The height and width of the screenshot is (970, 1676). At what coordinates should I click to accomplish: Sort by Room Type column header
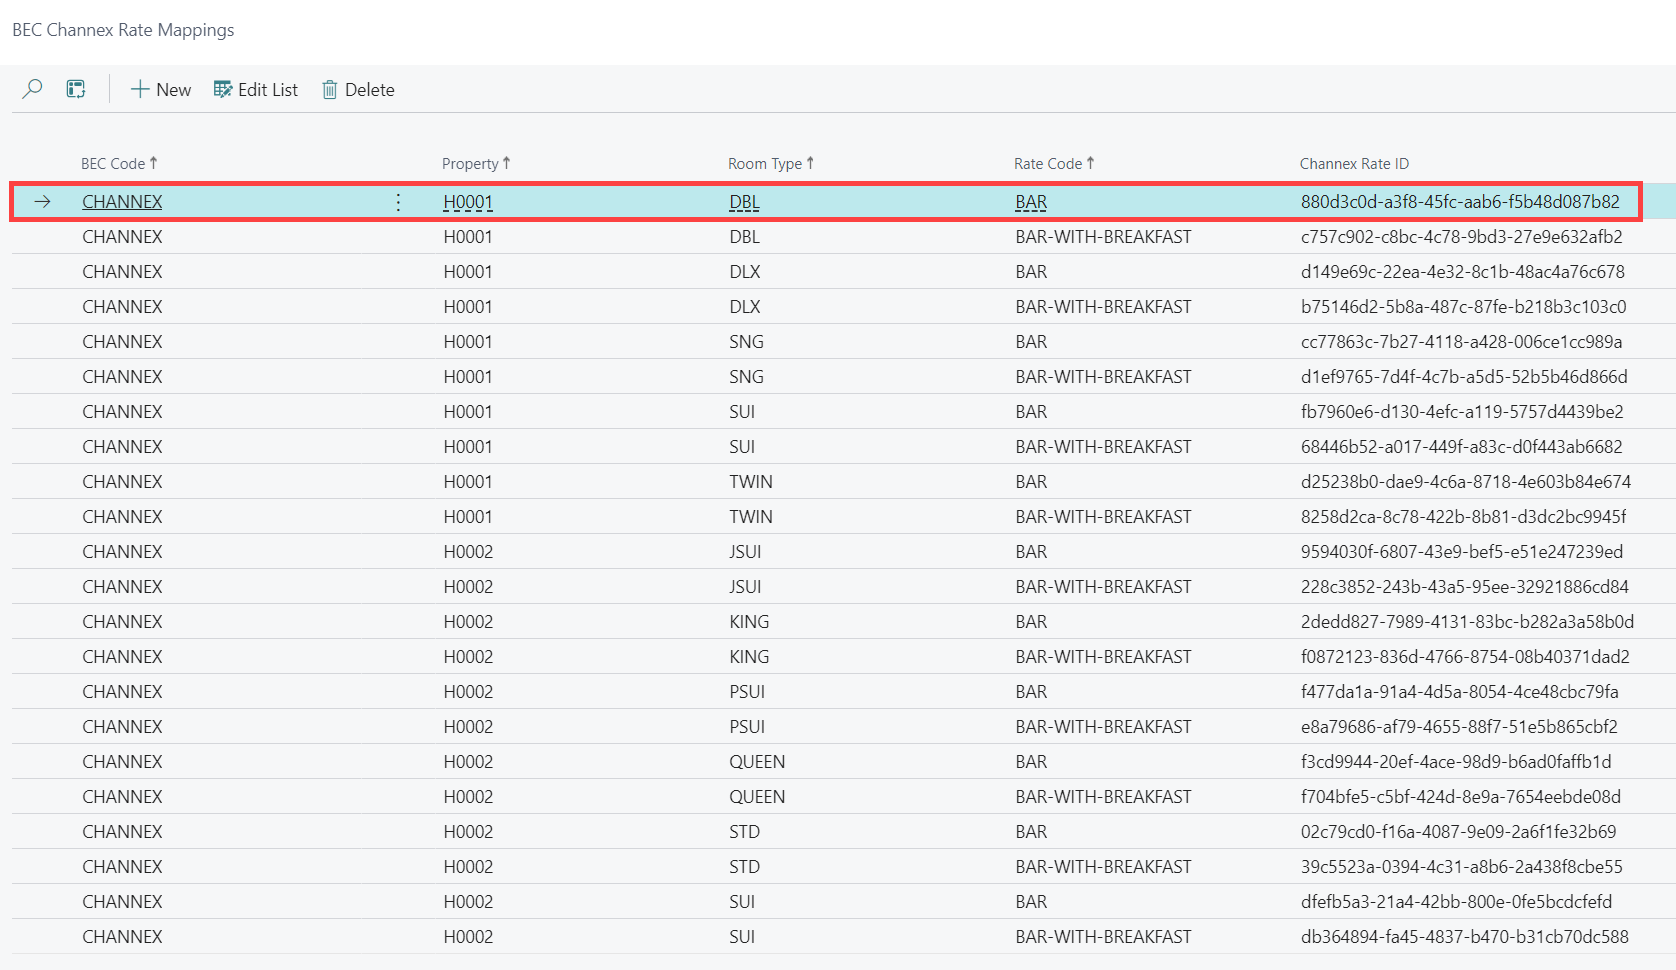point(765,164)
